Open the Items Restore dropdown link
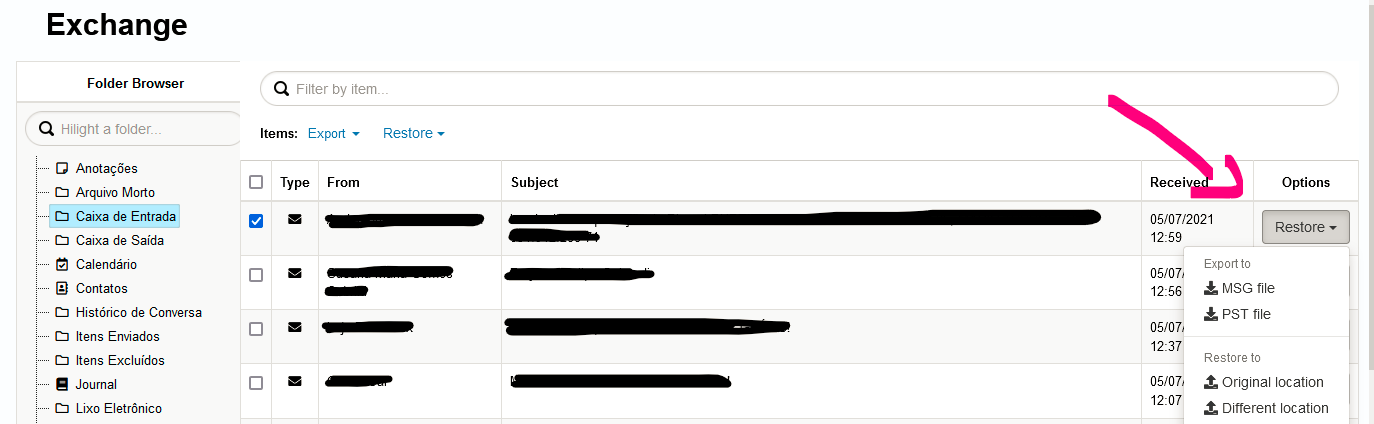Image resolution: width=1374 pixels, height=424 pixels. tap(414, 133)
